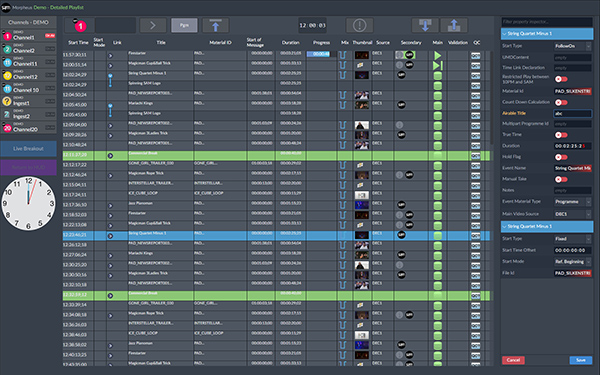Click the pink 20 icon for Channel20
This screenshot has width=600, height=375.
[7, 129]
